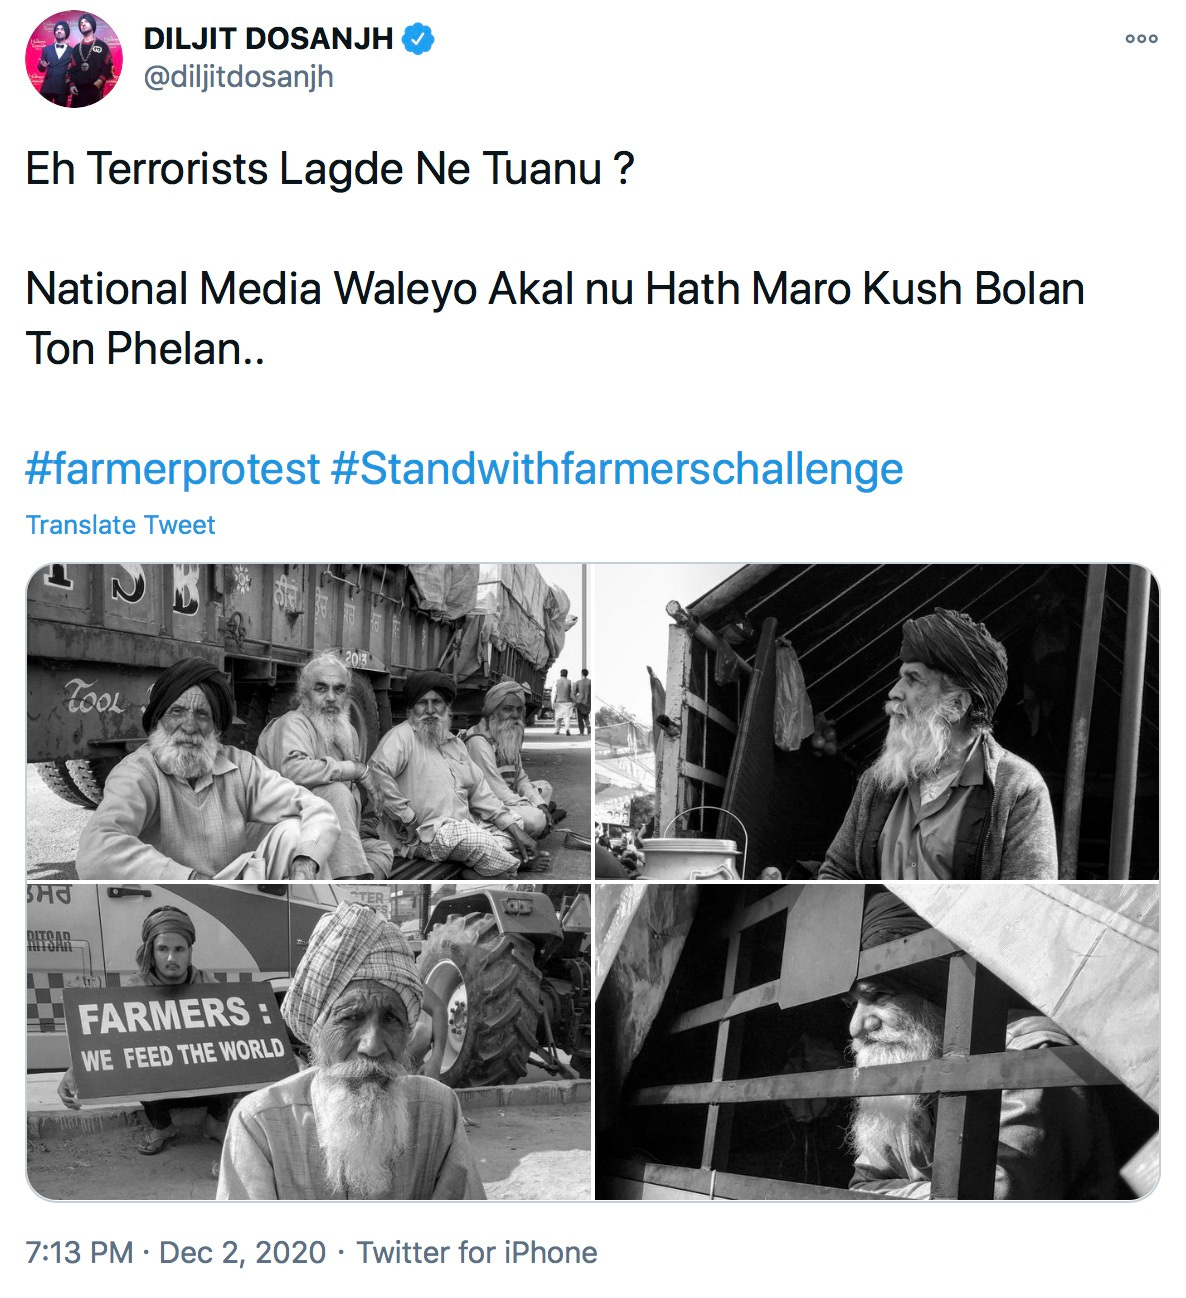Open the #Standwithfarmerschallenge hashtag

[x=617, y=468]
